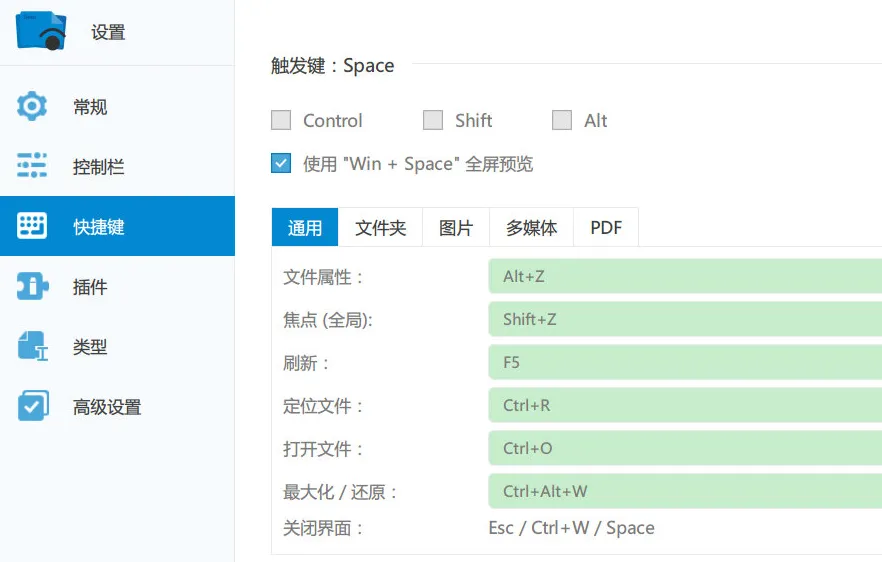Edit the 定位文件 Ctrl+R shortcut field
Screen dimensions: 882x562
point(684,406)
